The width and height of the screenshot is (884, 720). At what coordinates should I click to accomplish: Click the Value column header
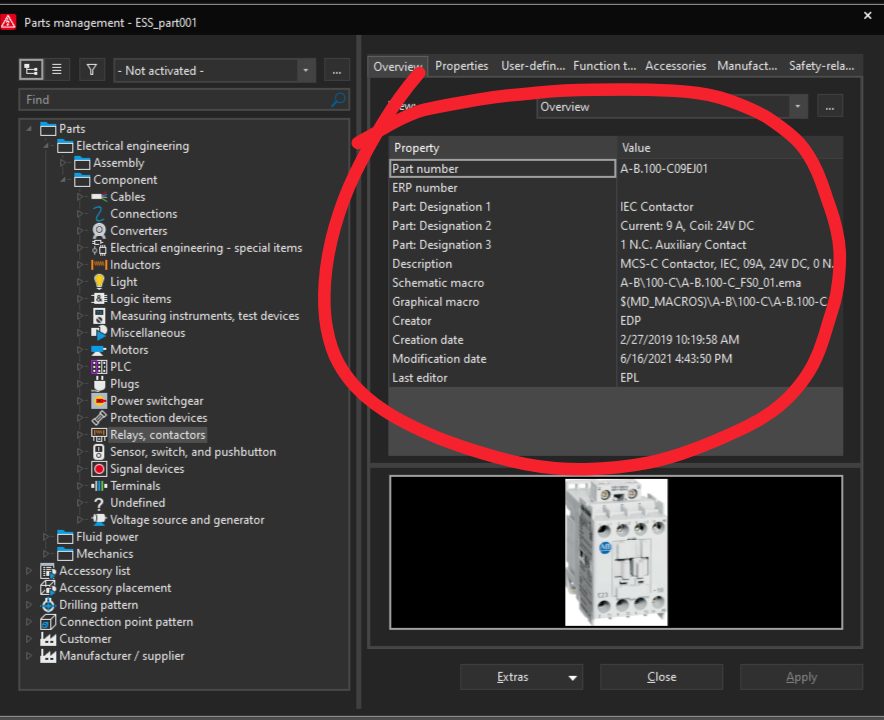(730, 148)
